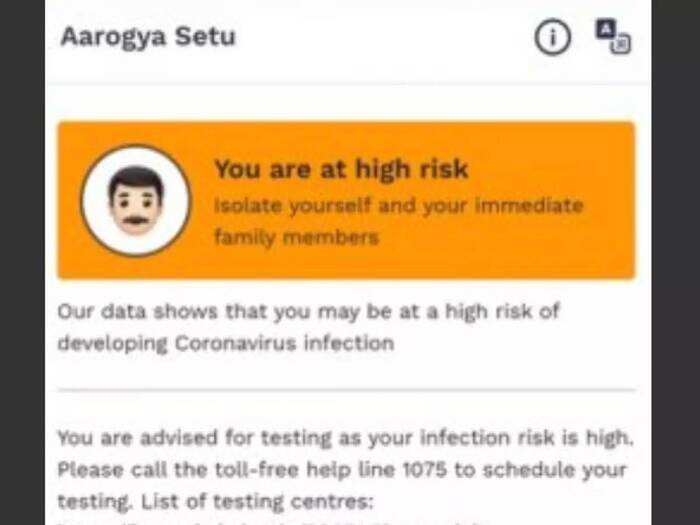Tap the 1075 helpline number
Viewport: 700px width, 525px height.
tap(425, 470)
